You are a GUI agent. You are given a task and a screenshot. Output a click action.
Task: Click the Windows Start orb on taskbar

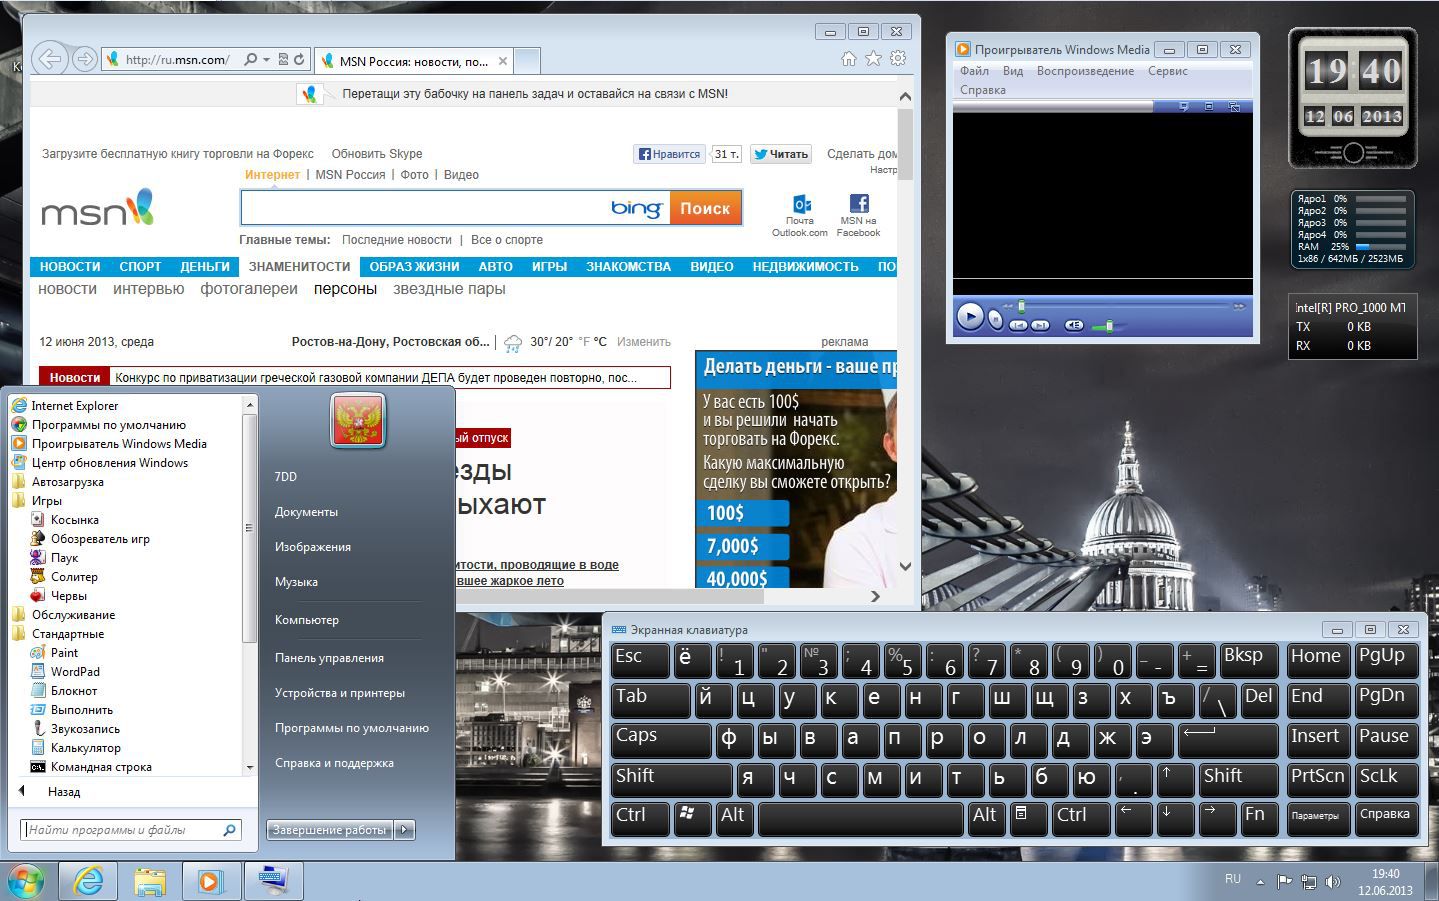click(27, 881)
